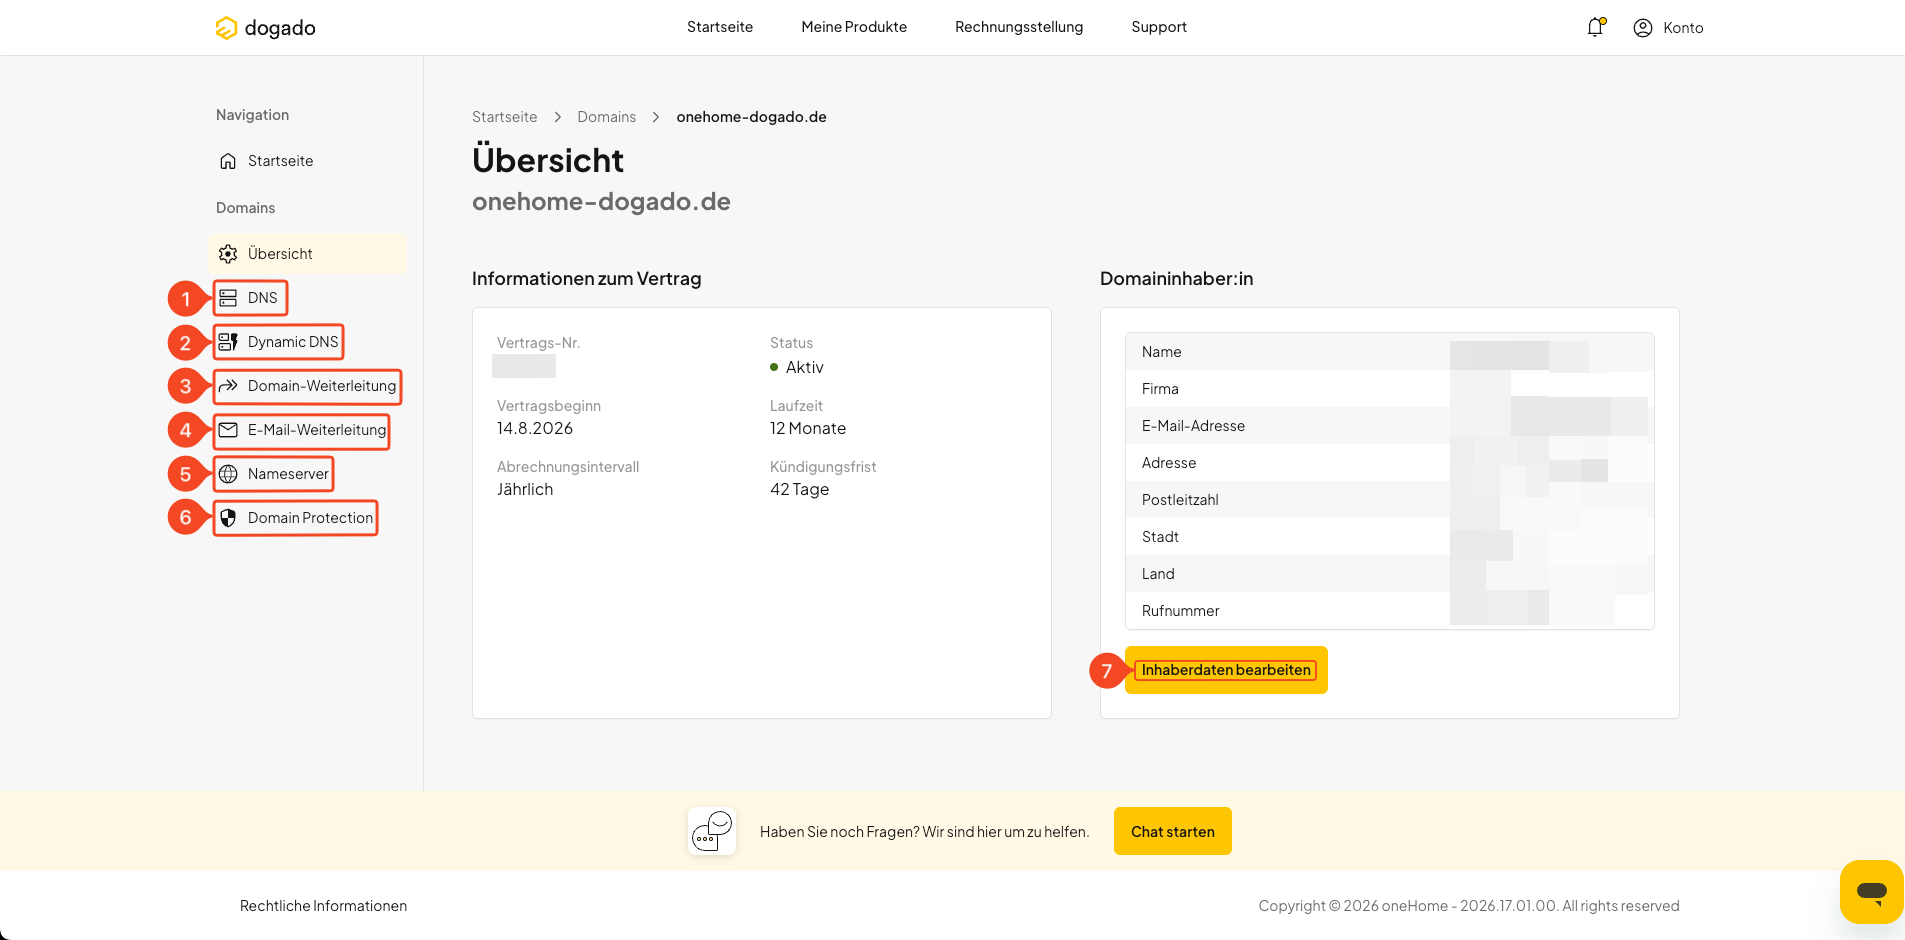
Task: Open the Support menu item
Action: tap(1159, 27)
